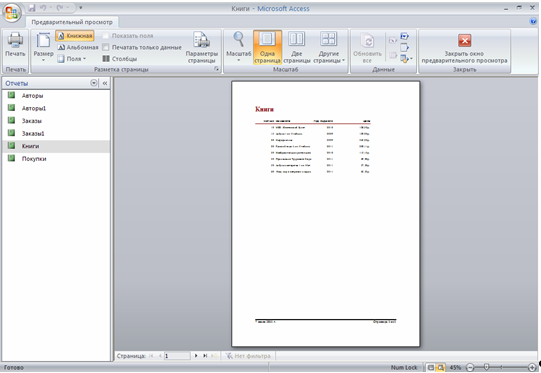Click the round Office button

pyautogui.click(x=11, y=13)
